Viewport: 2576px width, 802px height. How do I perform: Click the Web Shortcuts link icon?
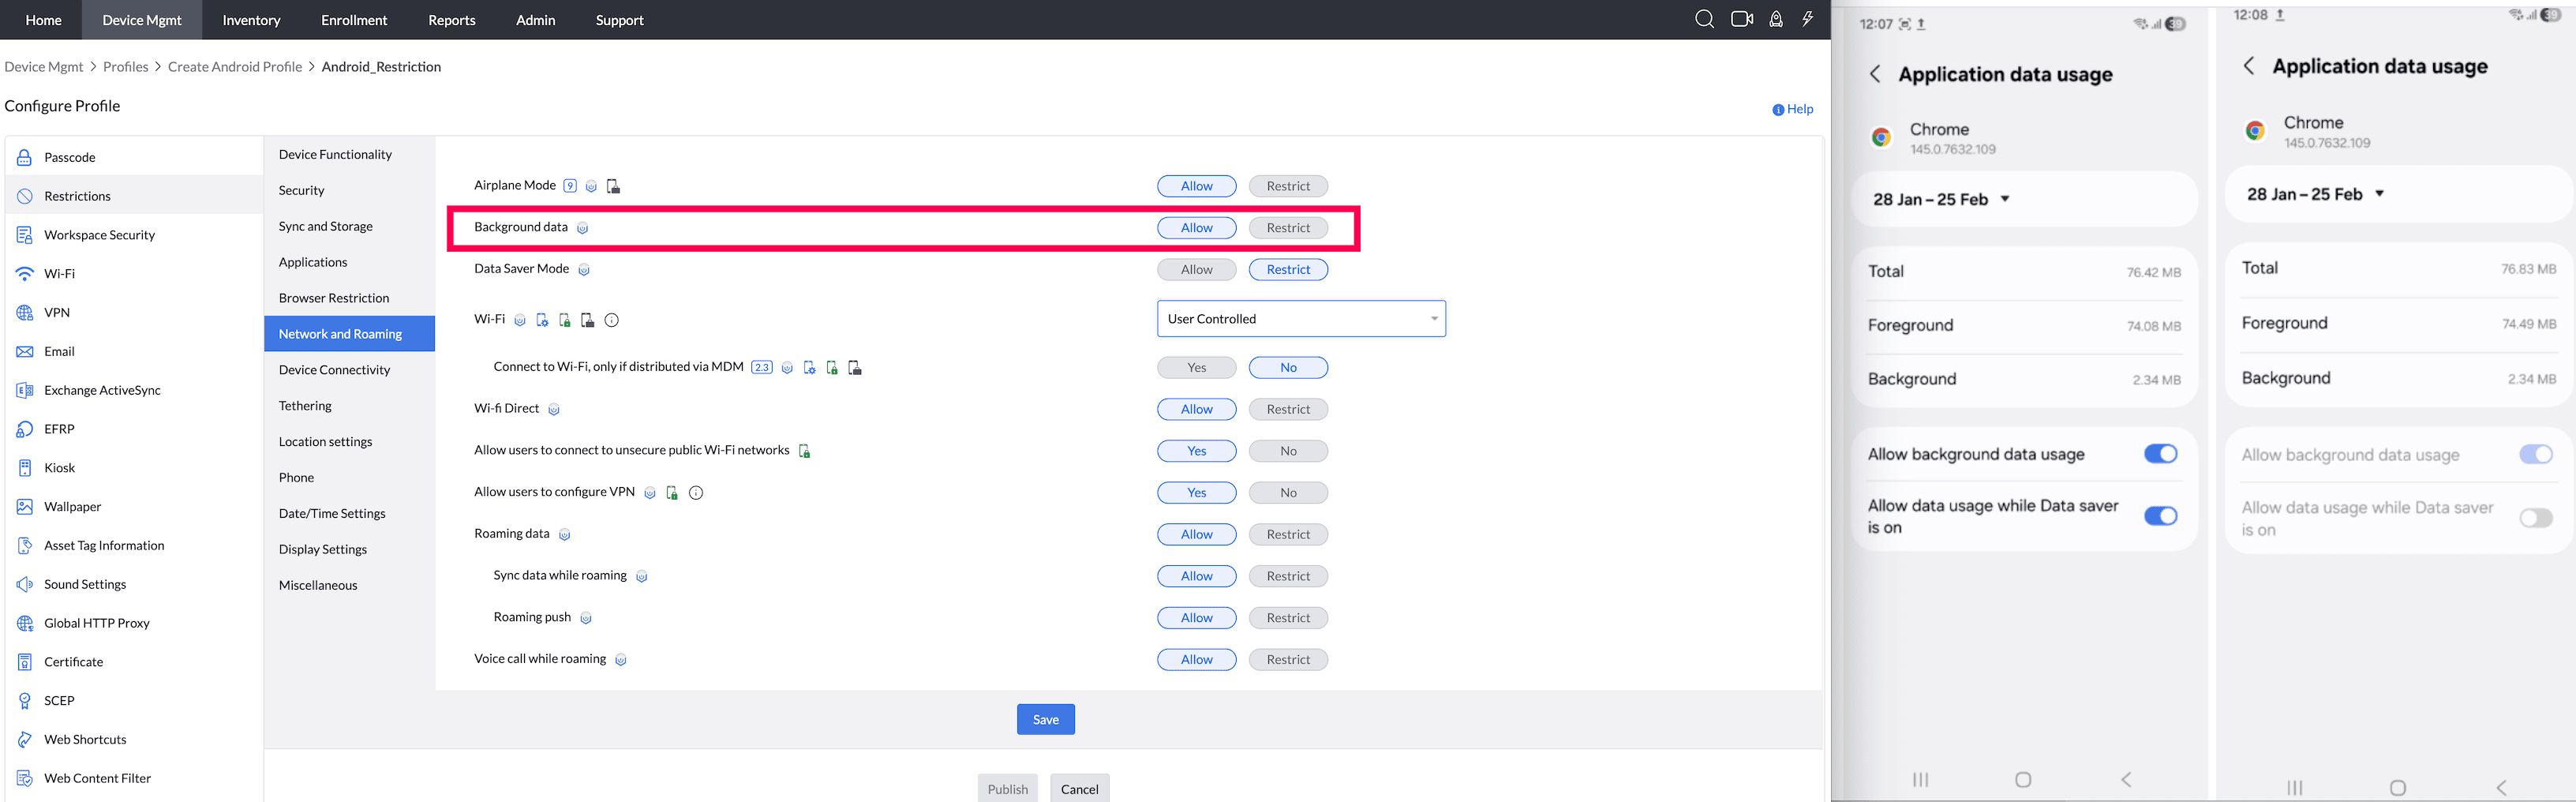25,740
